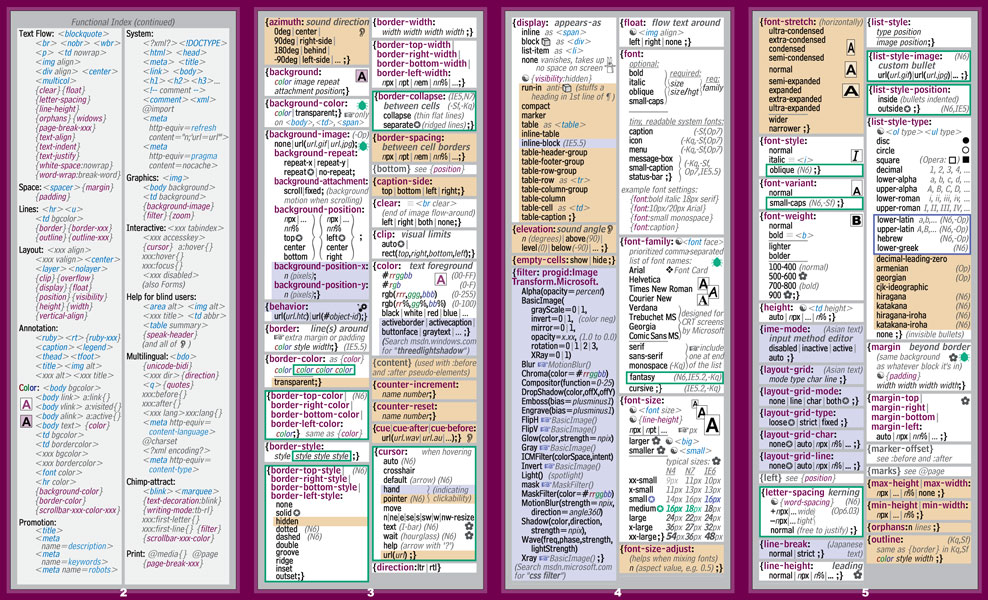This screenshot has width=988, height=600.
Task: Click the large A icon in the font-size box
Action: coord(712,425)
